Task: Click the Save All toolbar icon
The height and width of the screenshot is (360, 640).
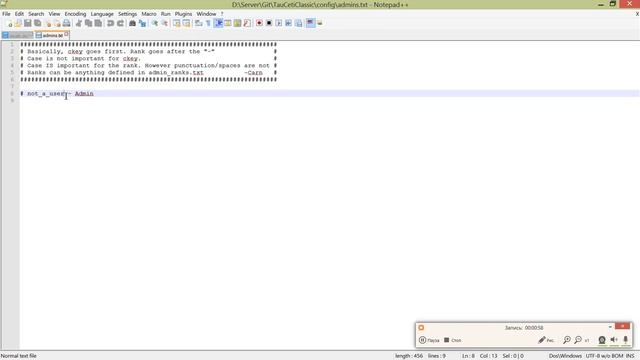Action: click(x=38, y=23)
